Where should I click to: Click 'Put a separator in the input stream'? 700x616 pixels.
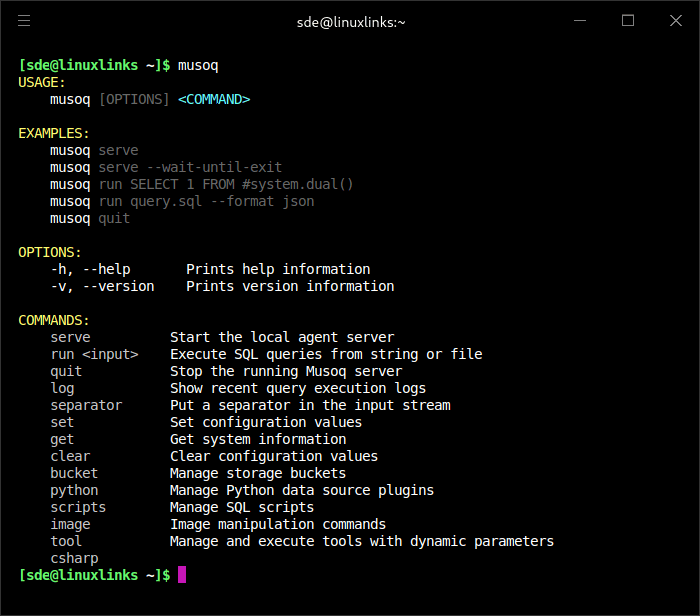310,405
